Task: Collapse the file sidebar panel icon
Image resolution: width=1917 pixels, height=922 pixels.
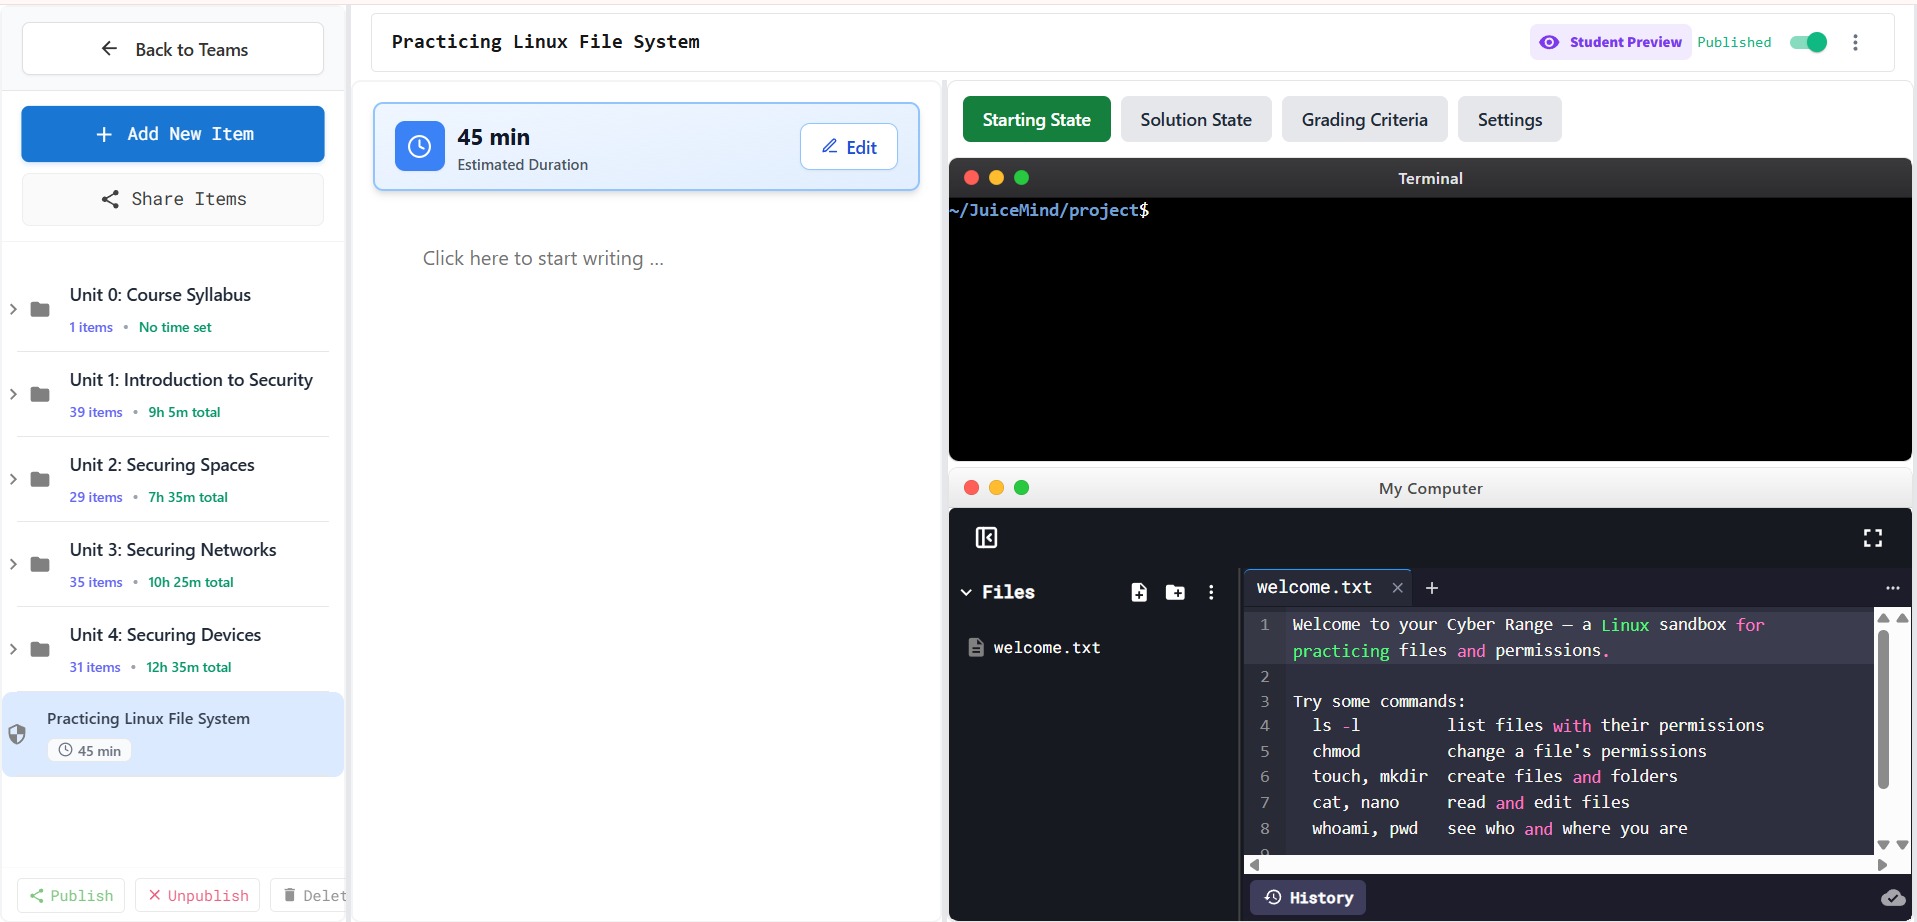Action: (x=986, y=538)
